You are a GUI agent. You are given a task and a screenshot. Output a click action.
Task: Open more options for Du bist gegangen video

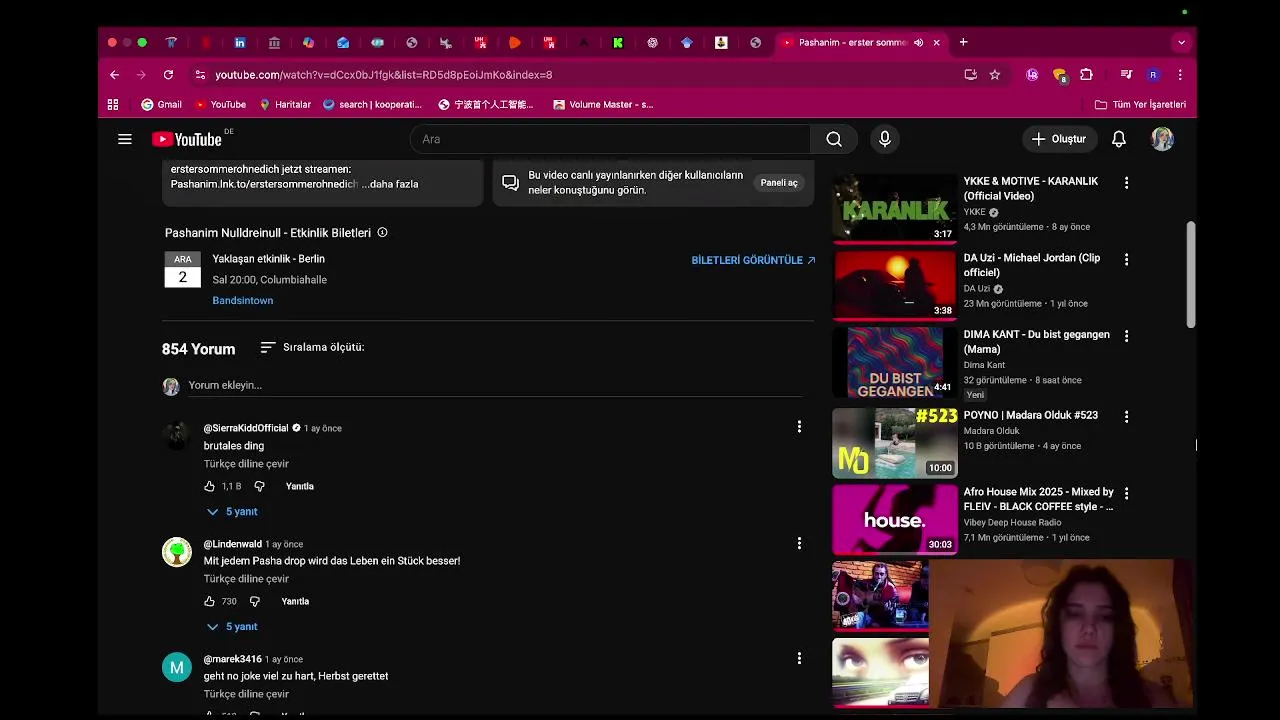click(x=1126, y=336)
